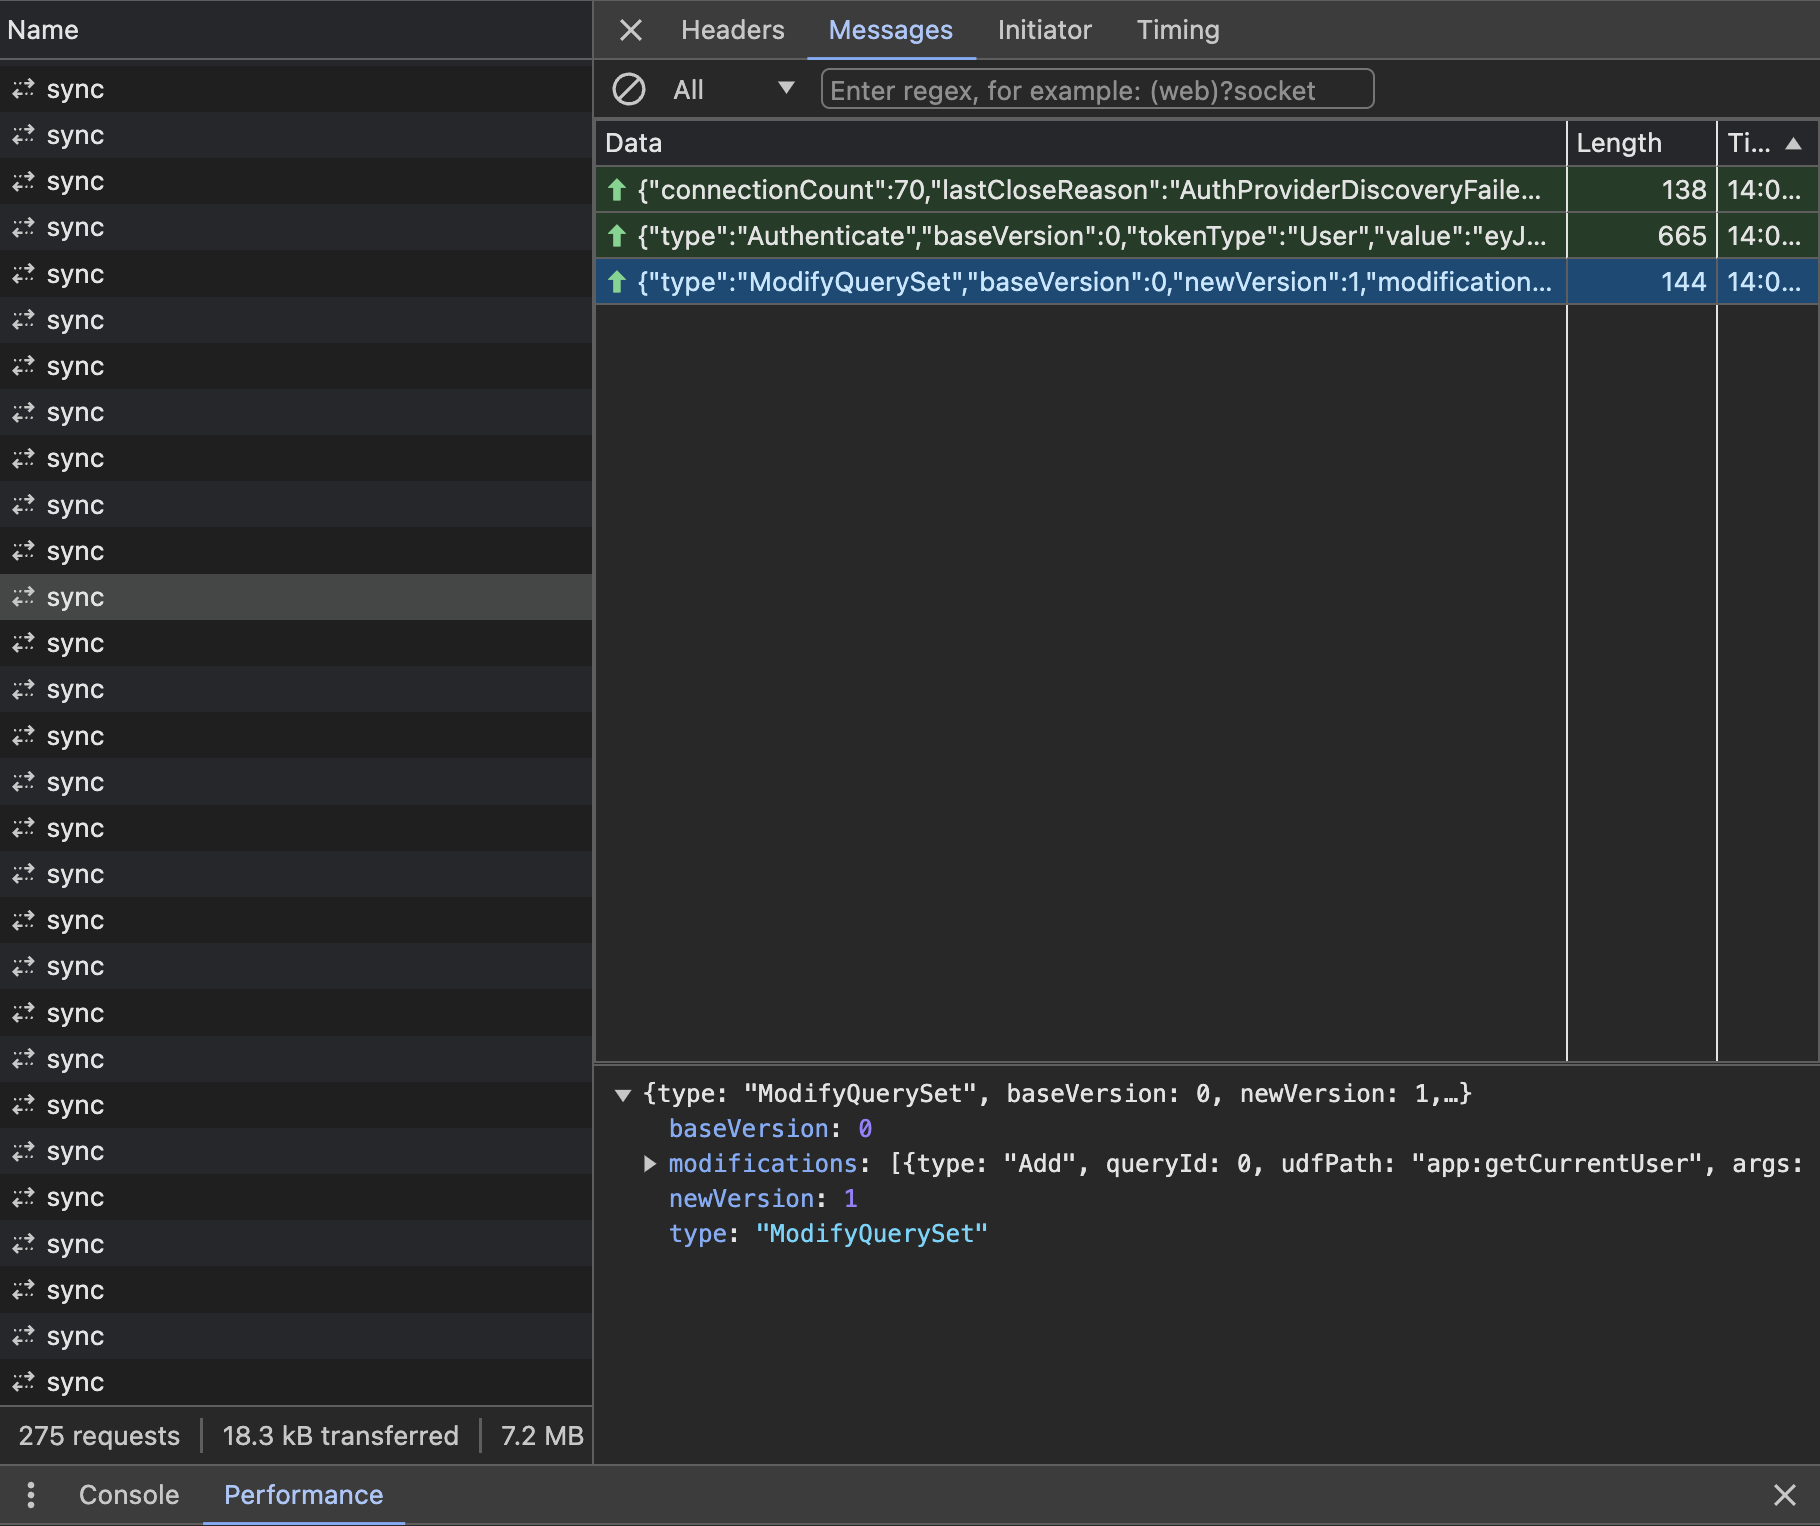This screenshot has width=1820, height=1526.
Task: Open the All message filter dropdown
Action: tap(733, 90)
